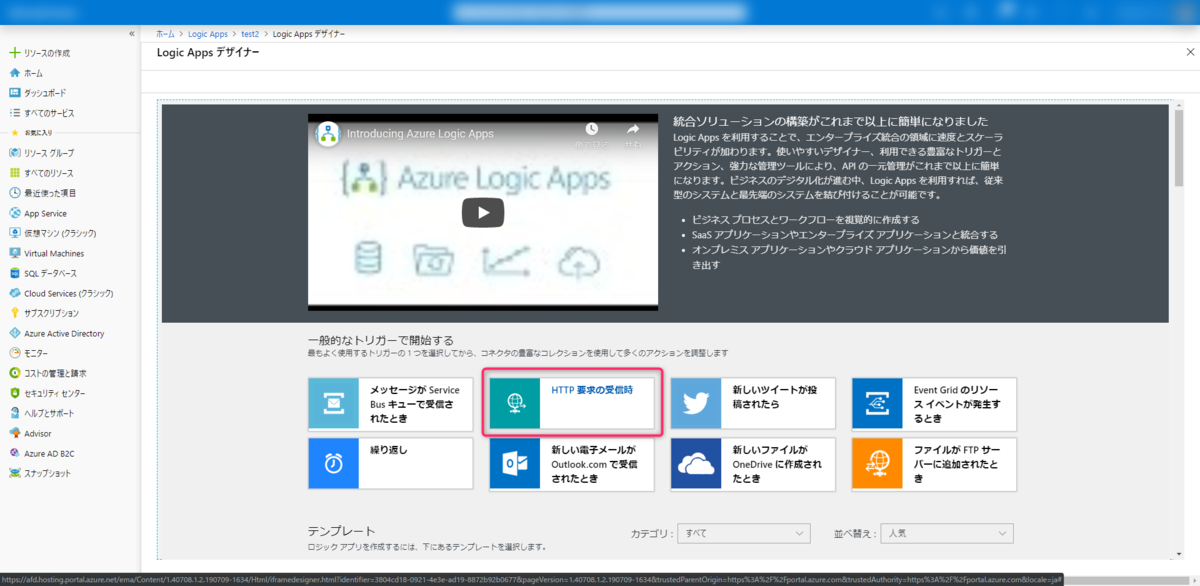This screenshot has height=586, width=1200.
Task: Open the Dashboard sidebar icon
Action: click(x=14, y=93)
